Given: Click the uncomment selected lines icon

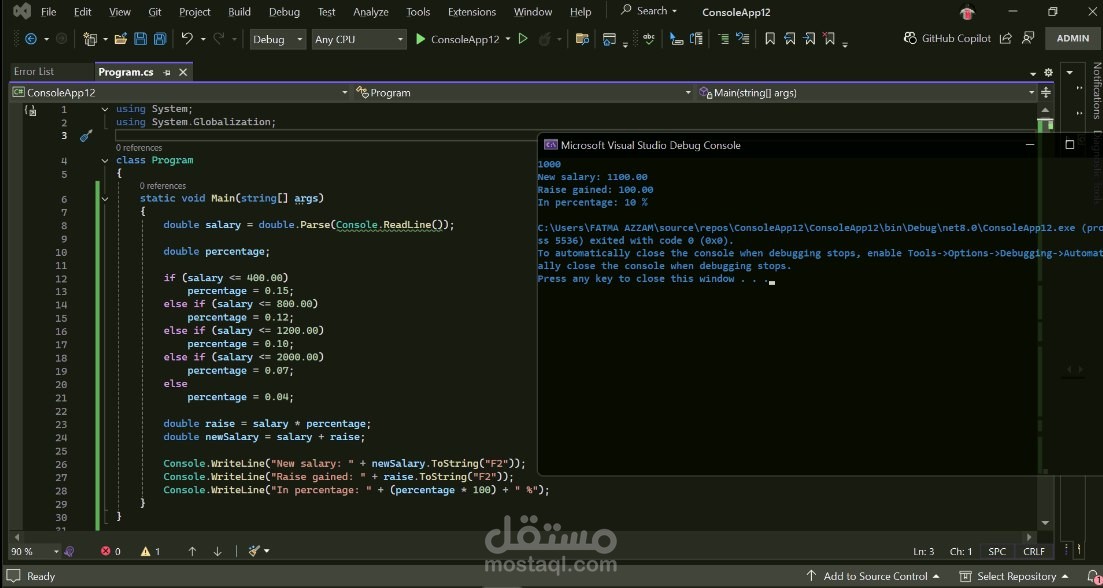Looking at the screenshot, I should click(742, 39).
